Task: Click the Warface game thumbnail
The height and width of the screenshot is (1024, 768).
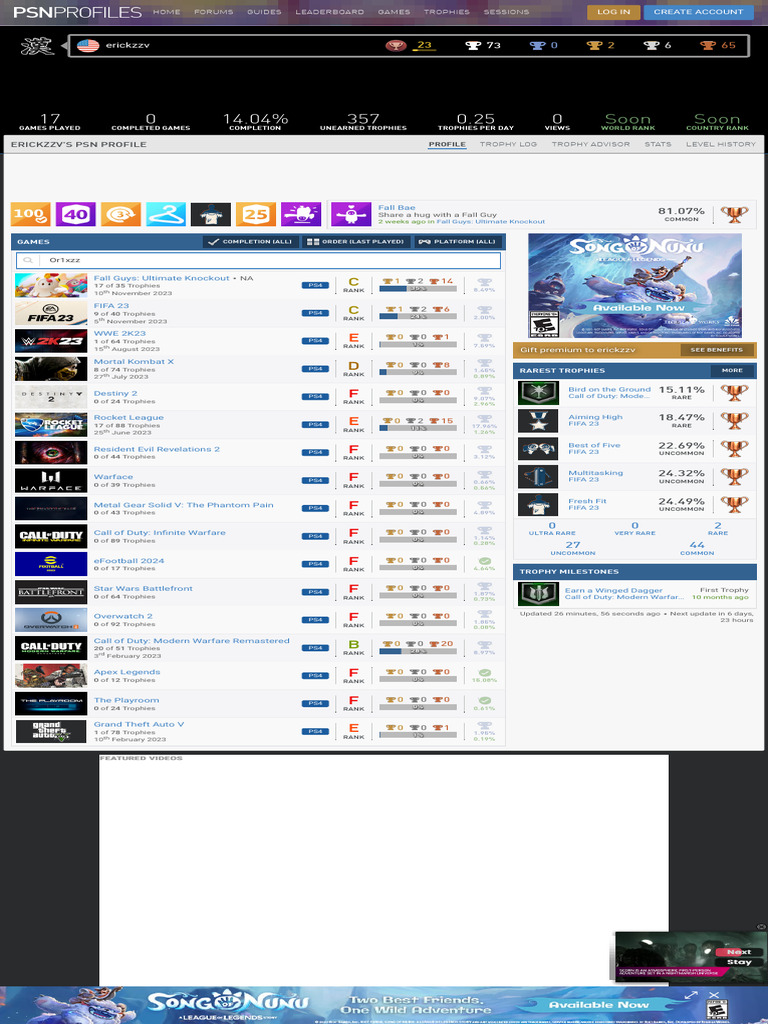Action: click(x=51, y=481)
